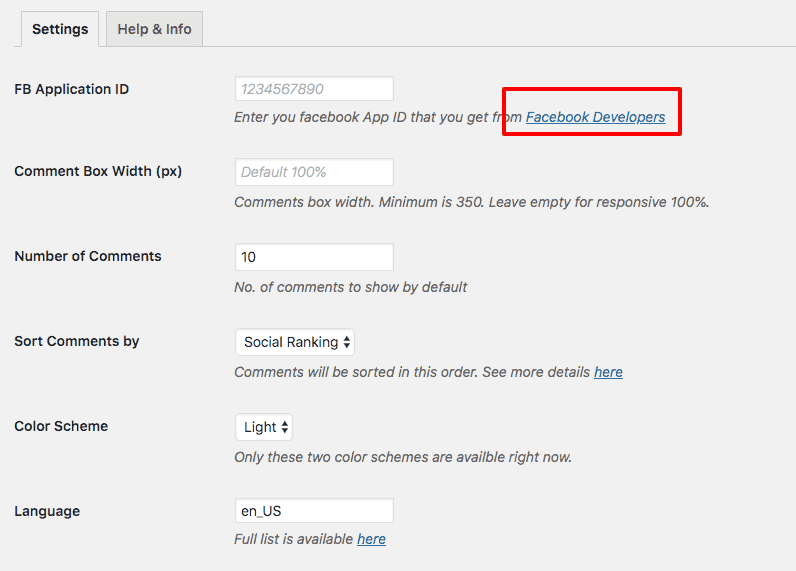This screenshot has width=796, height=571.
Task: Open the sort order details 'here' link
Action: pyautogui.click(x=608, y=372)
